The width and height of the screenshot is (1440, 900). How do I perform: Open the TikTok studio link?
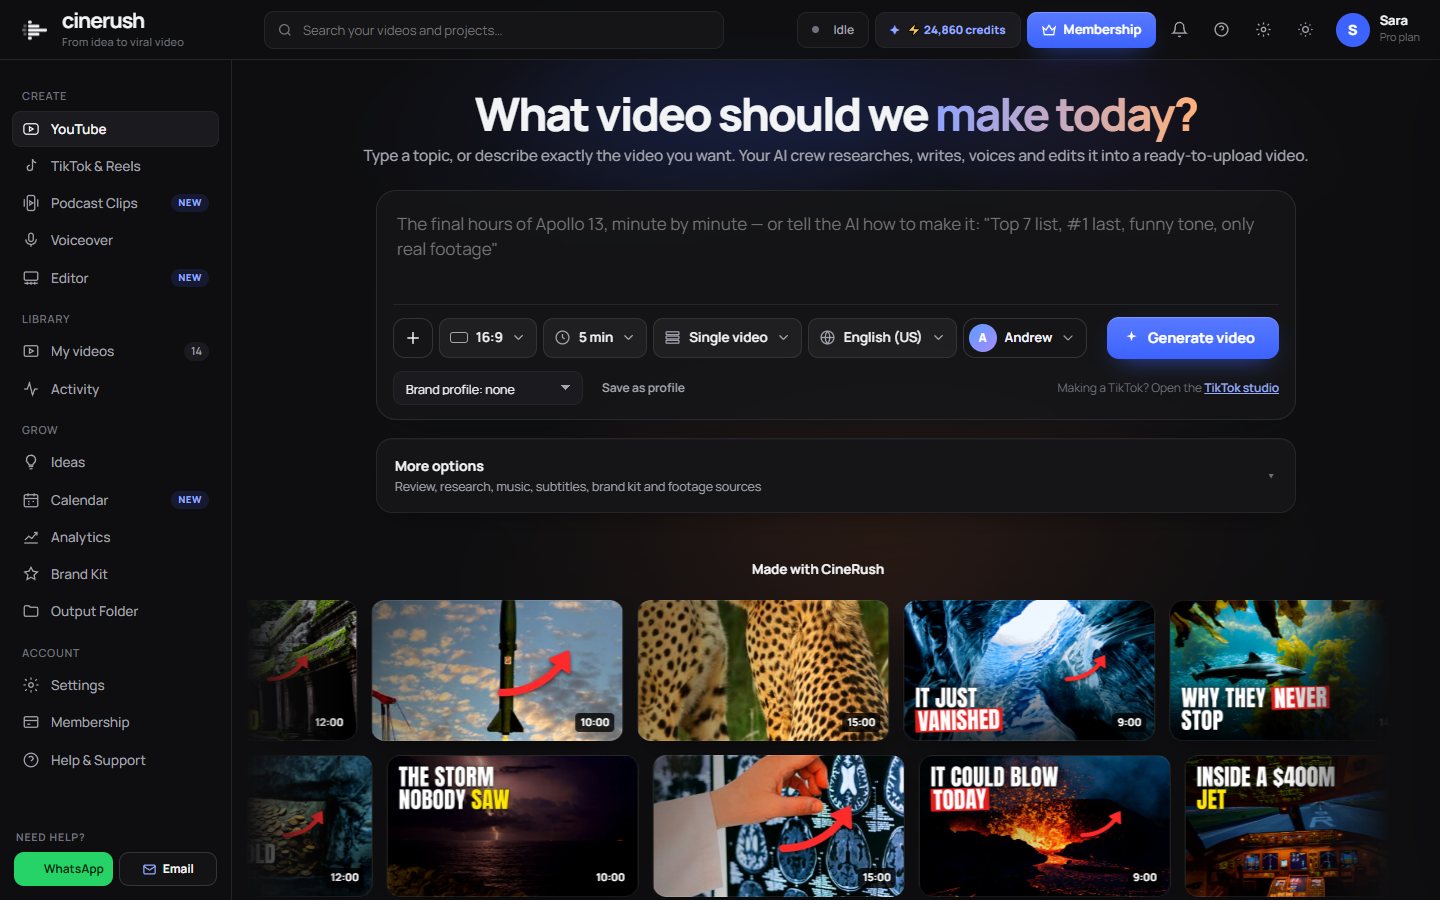point(1241,388)
